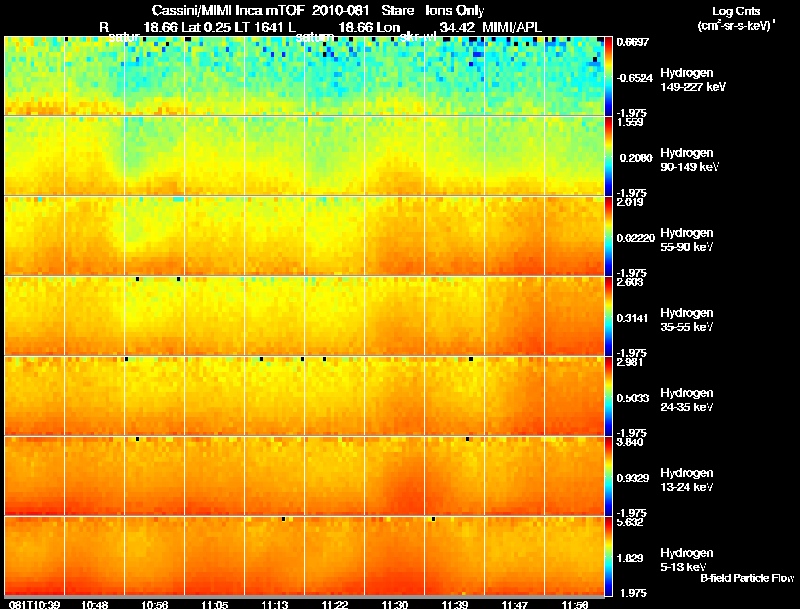The image size is (800, 609).
Task: Click the 'Hydrogen 5-13 keV' label
Action: 687,560
